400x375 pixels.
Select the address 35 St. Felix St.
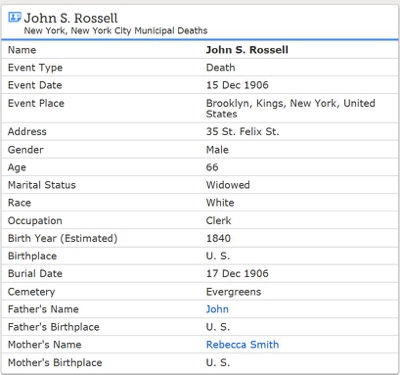tap(242, 131)
